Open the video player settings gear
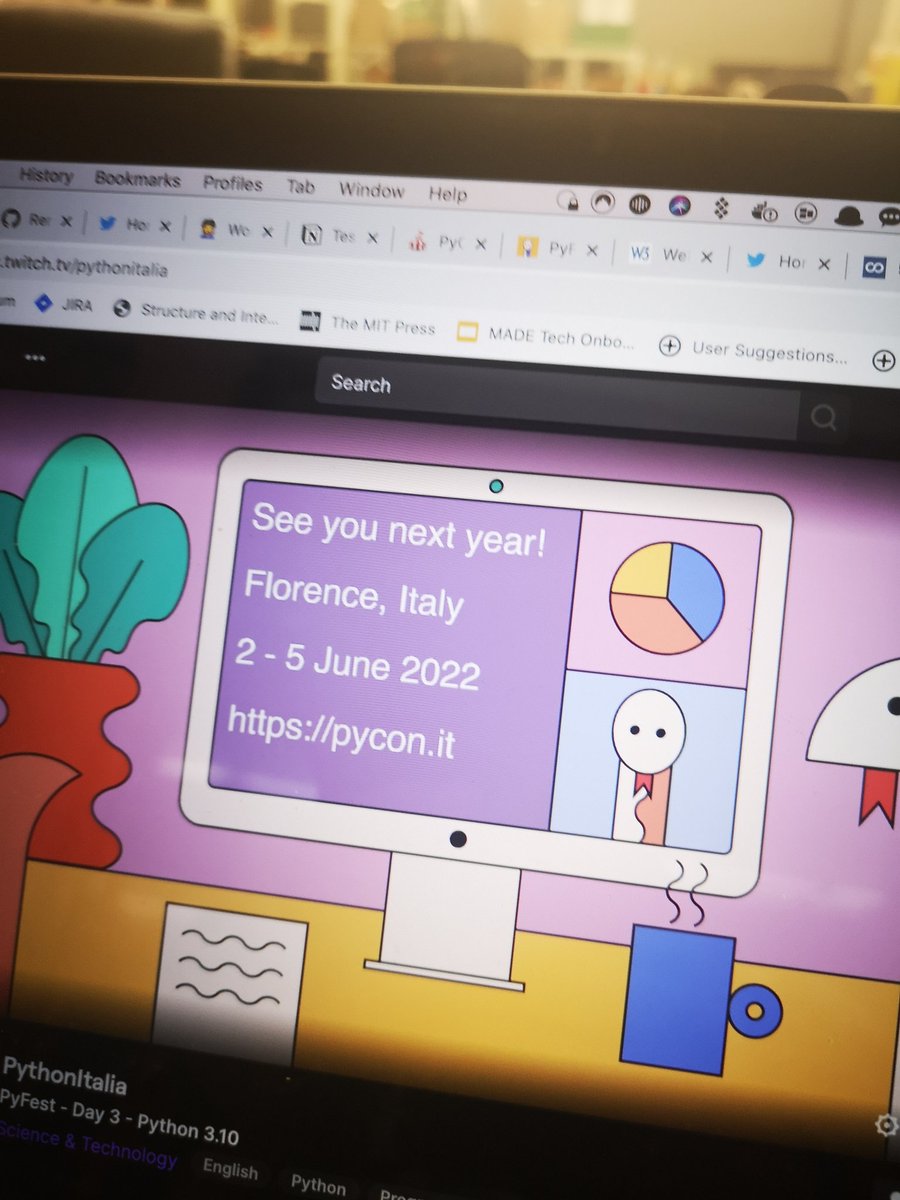 pyautogui.click(x=886, y=1126)
